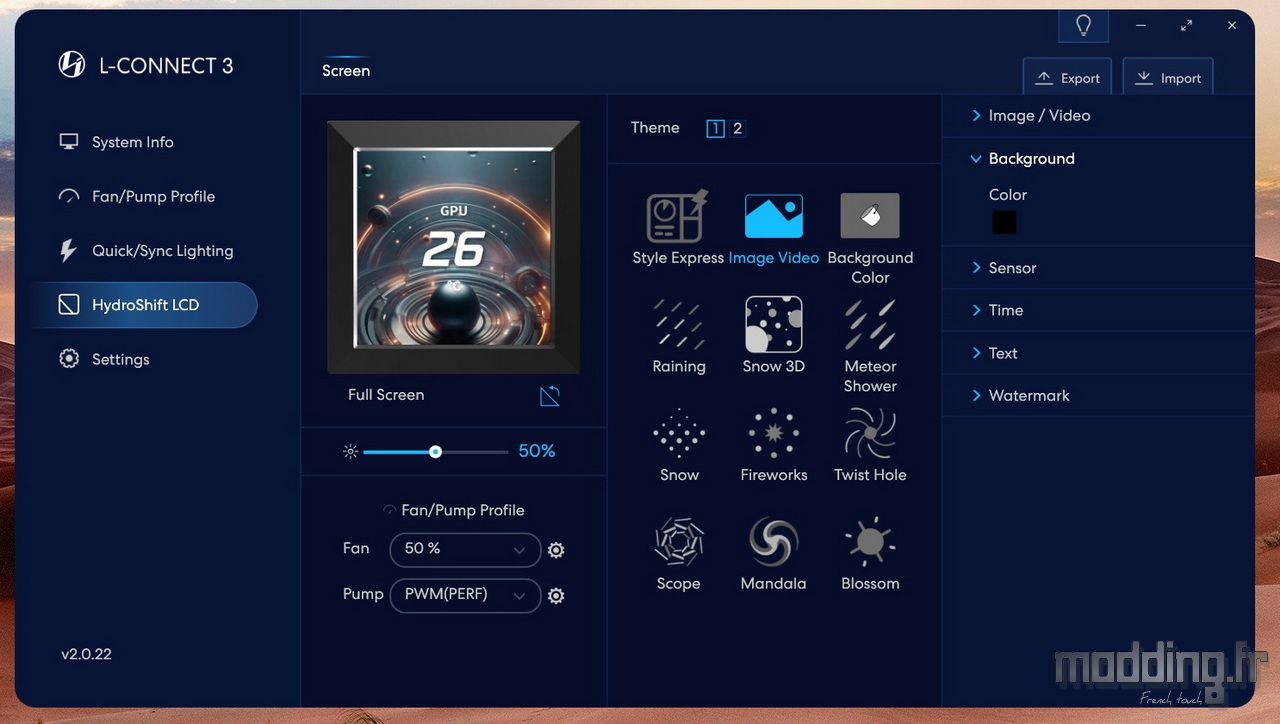Expand the Watermark section
The width and height of the screenshot is (1280, 724).
1098,395
